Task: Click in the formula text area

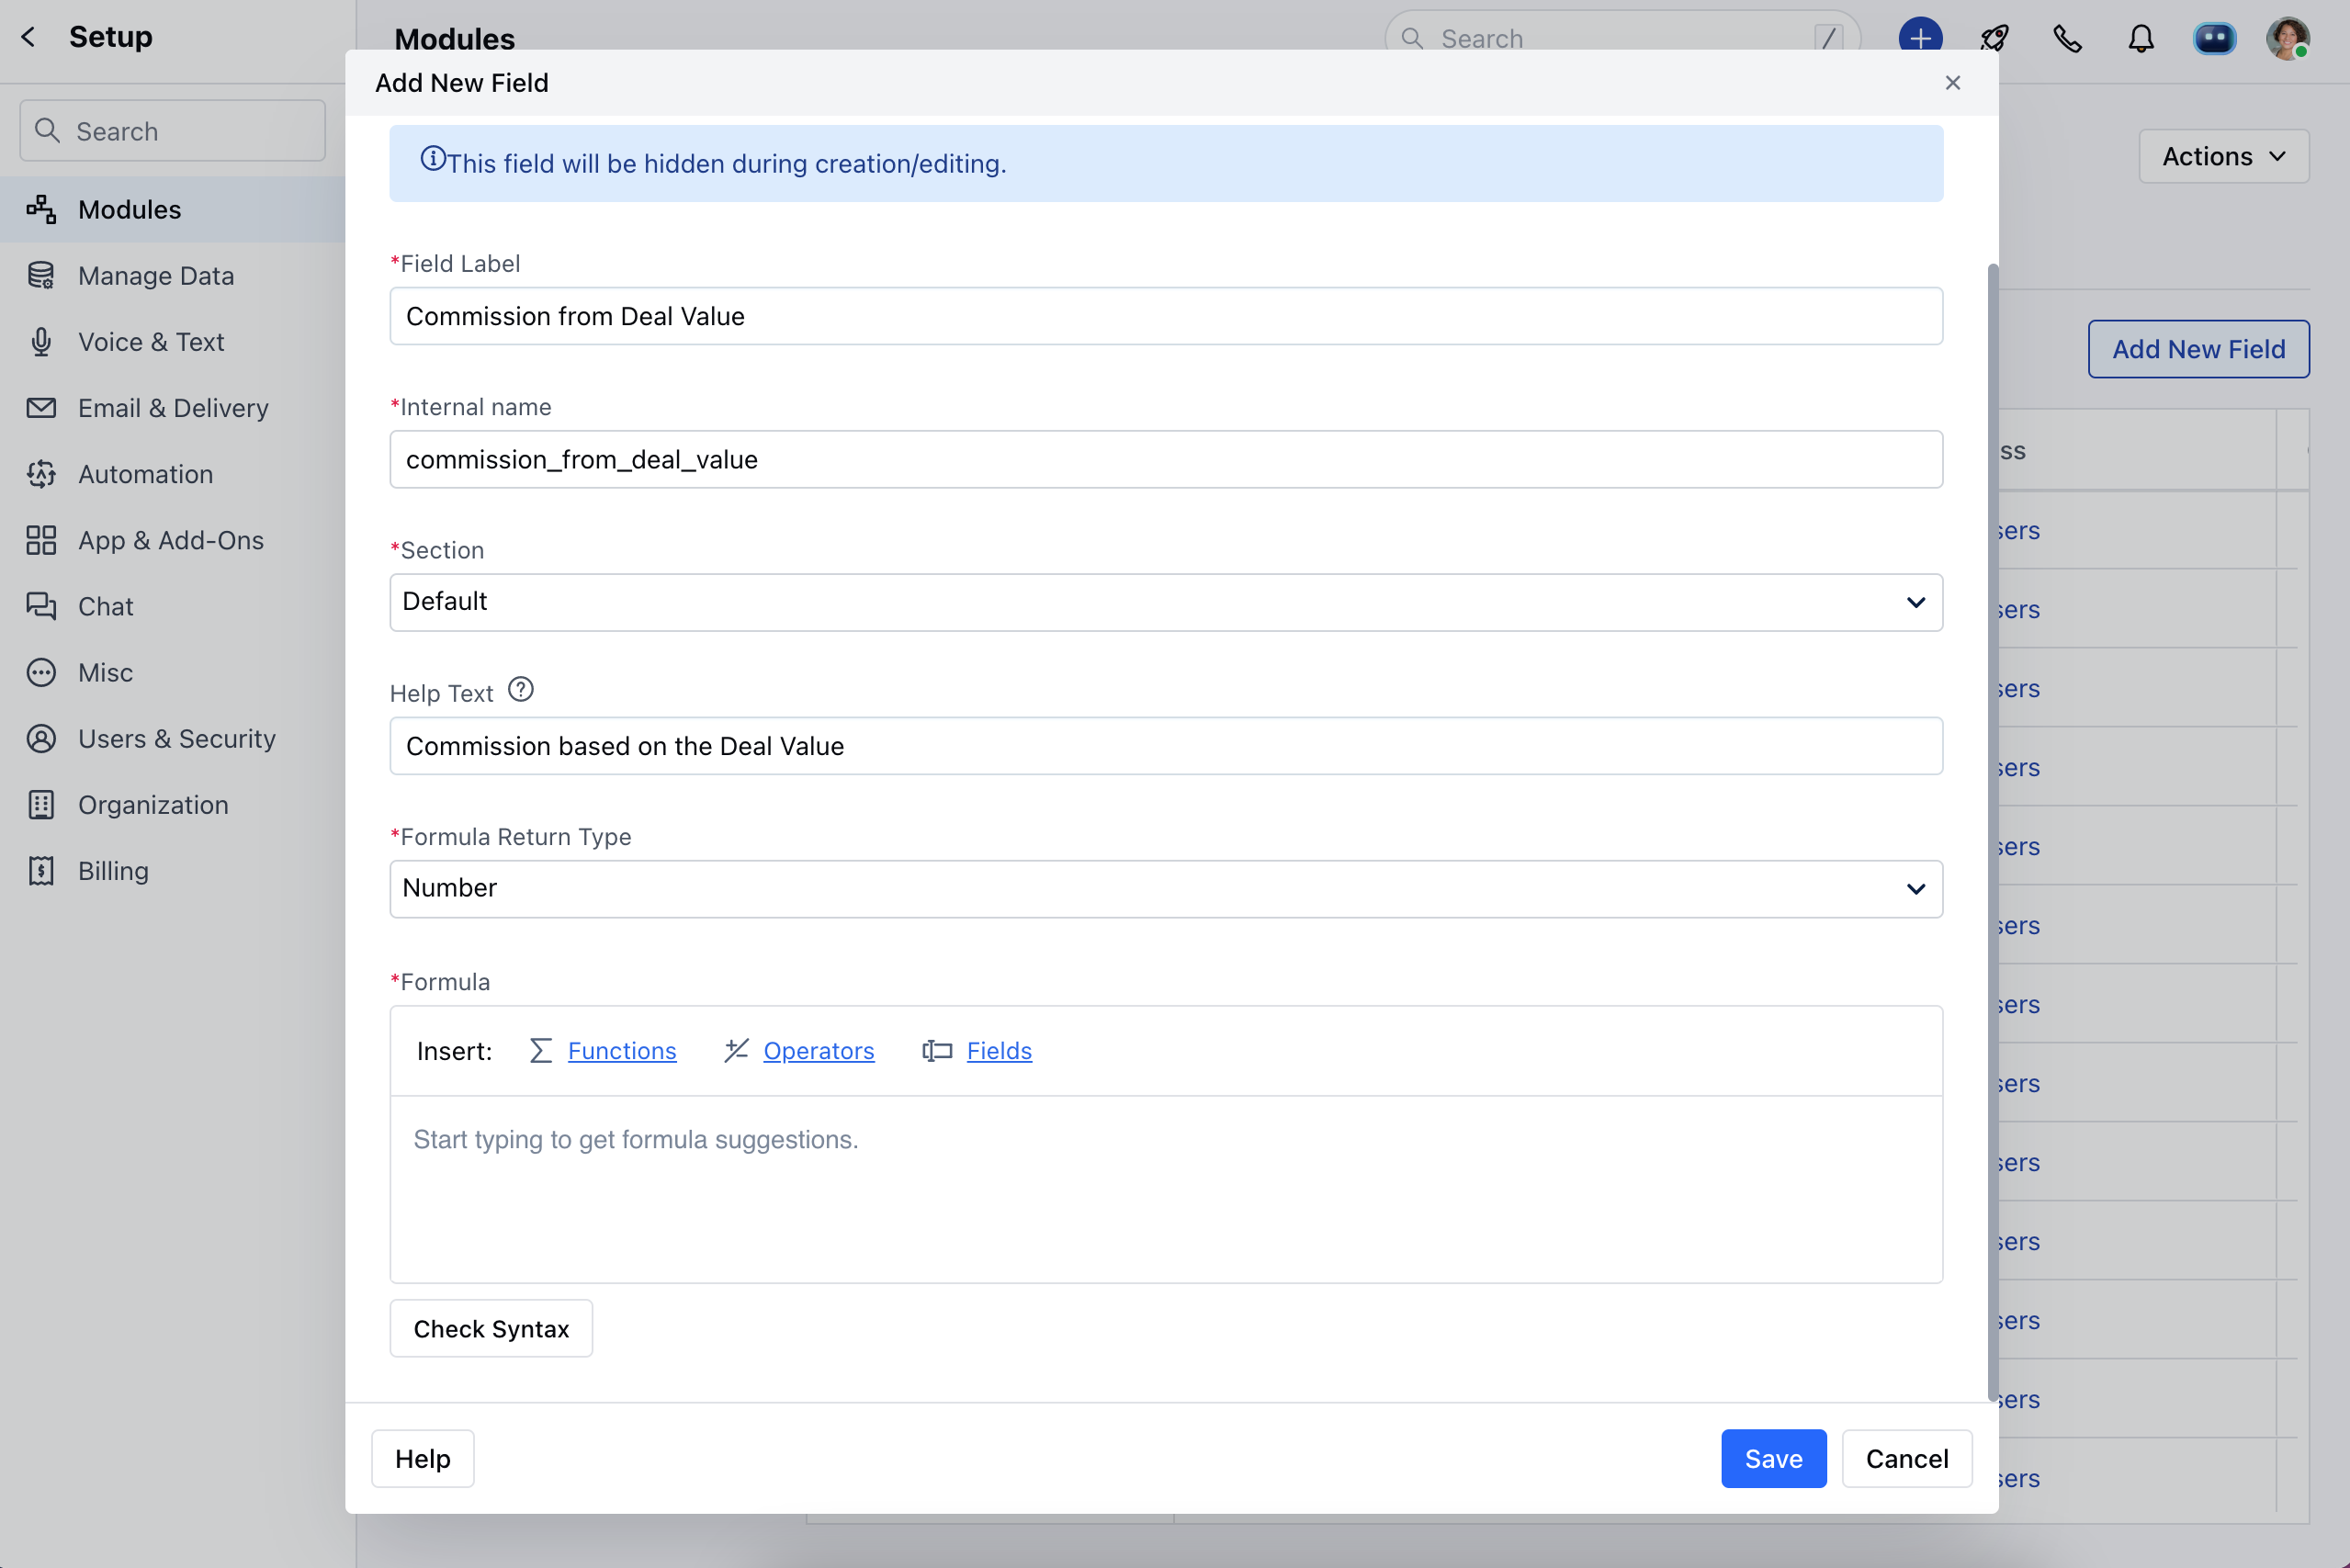Action: [x=1165, y=1189]
